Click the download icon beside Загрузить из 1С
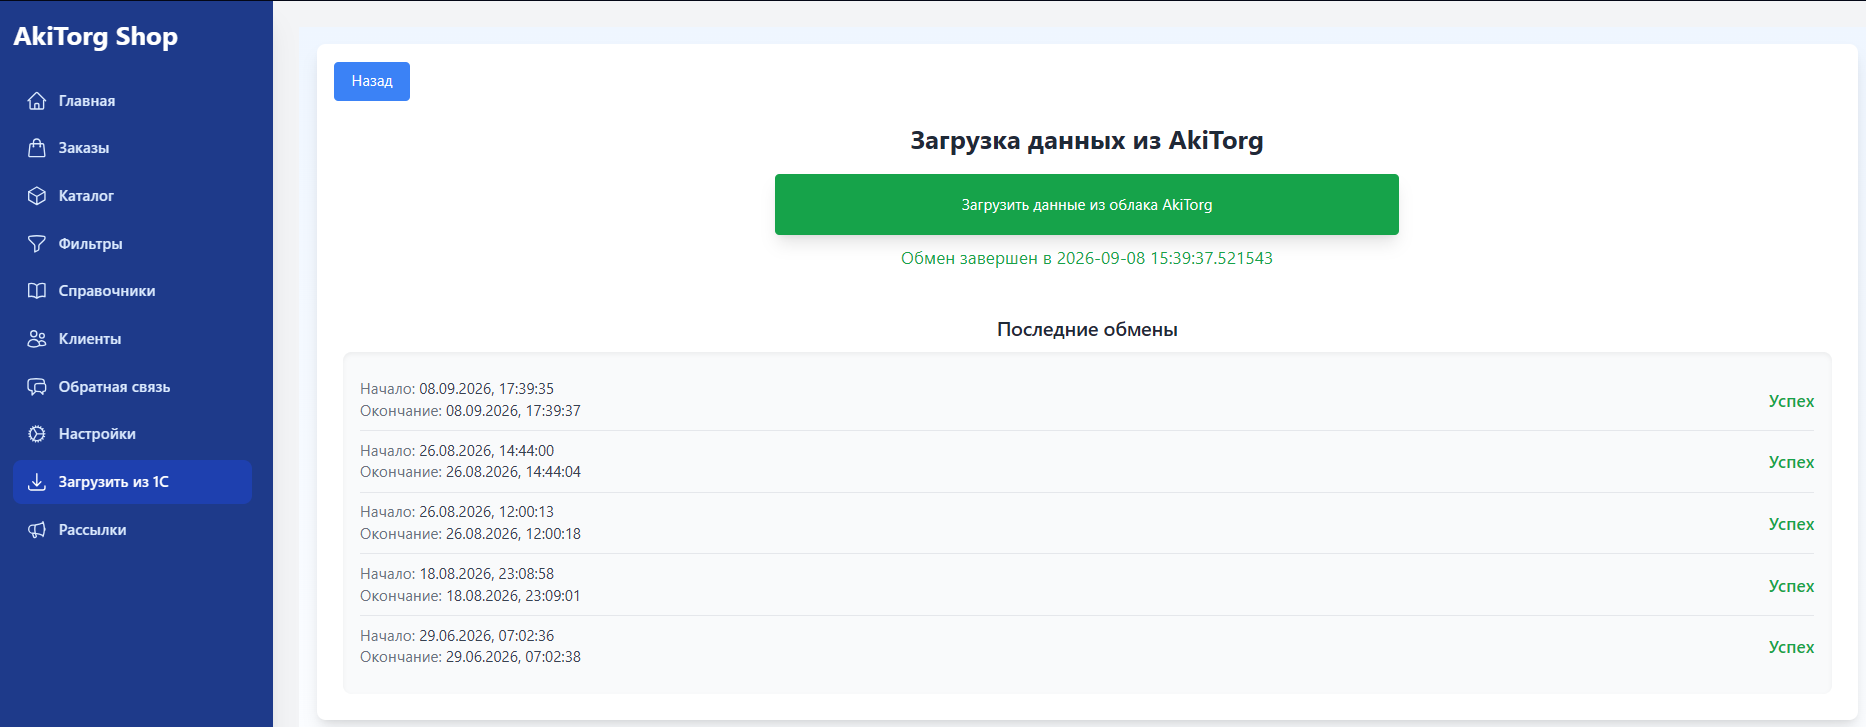The image size is (1866, 727). tap(37, 482)
